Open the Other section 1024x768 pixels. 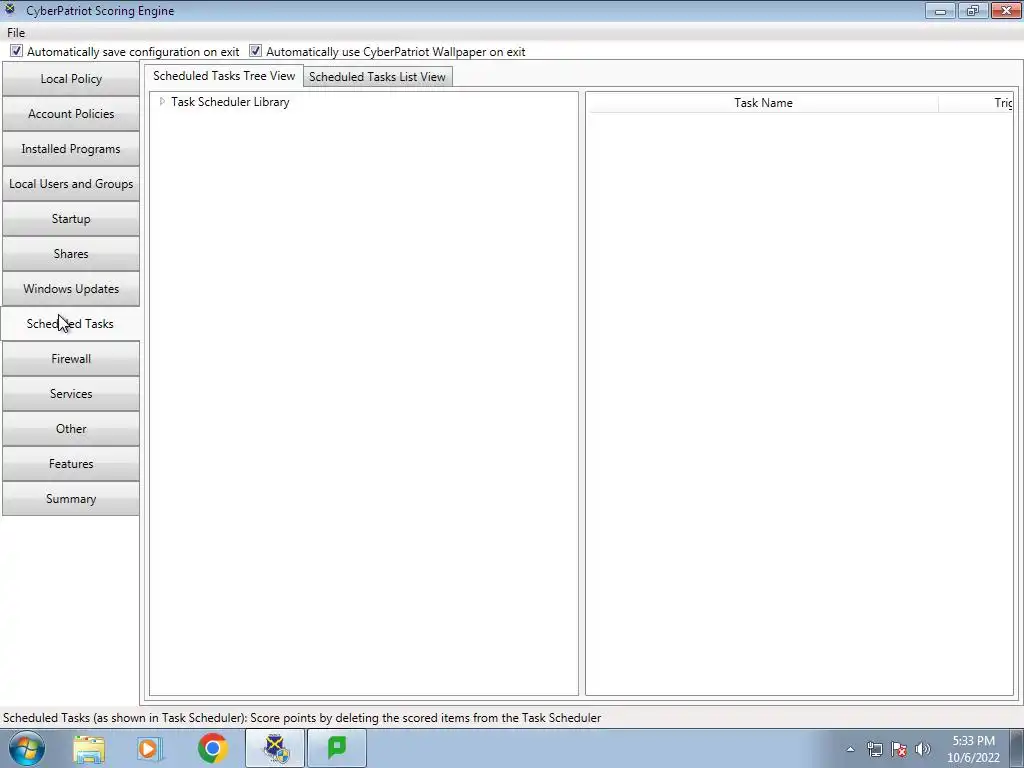(71, 429)
